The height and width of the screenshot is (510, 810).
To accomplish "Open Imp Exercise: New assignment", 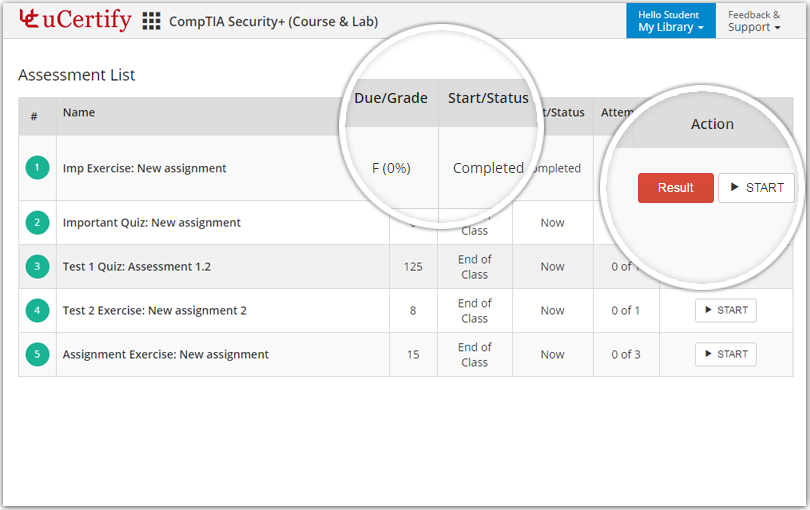I will coord(145,168).
